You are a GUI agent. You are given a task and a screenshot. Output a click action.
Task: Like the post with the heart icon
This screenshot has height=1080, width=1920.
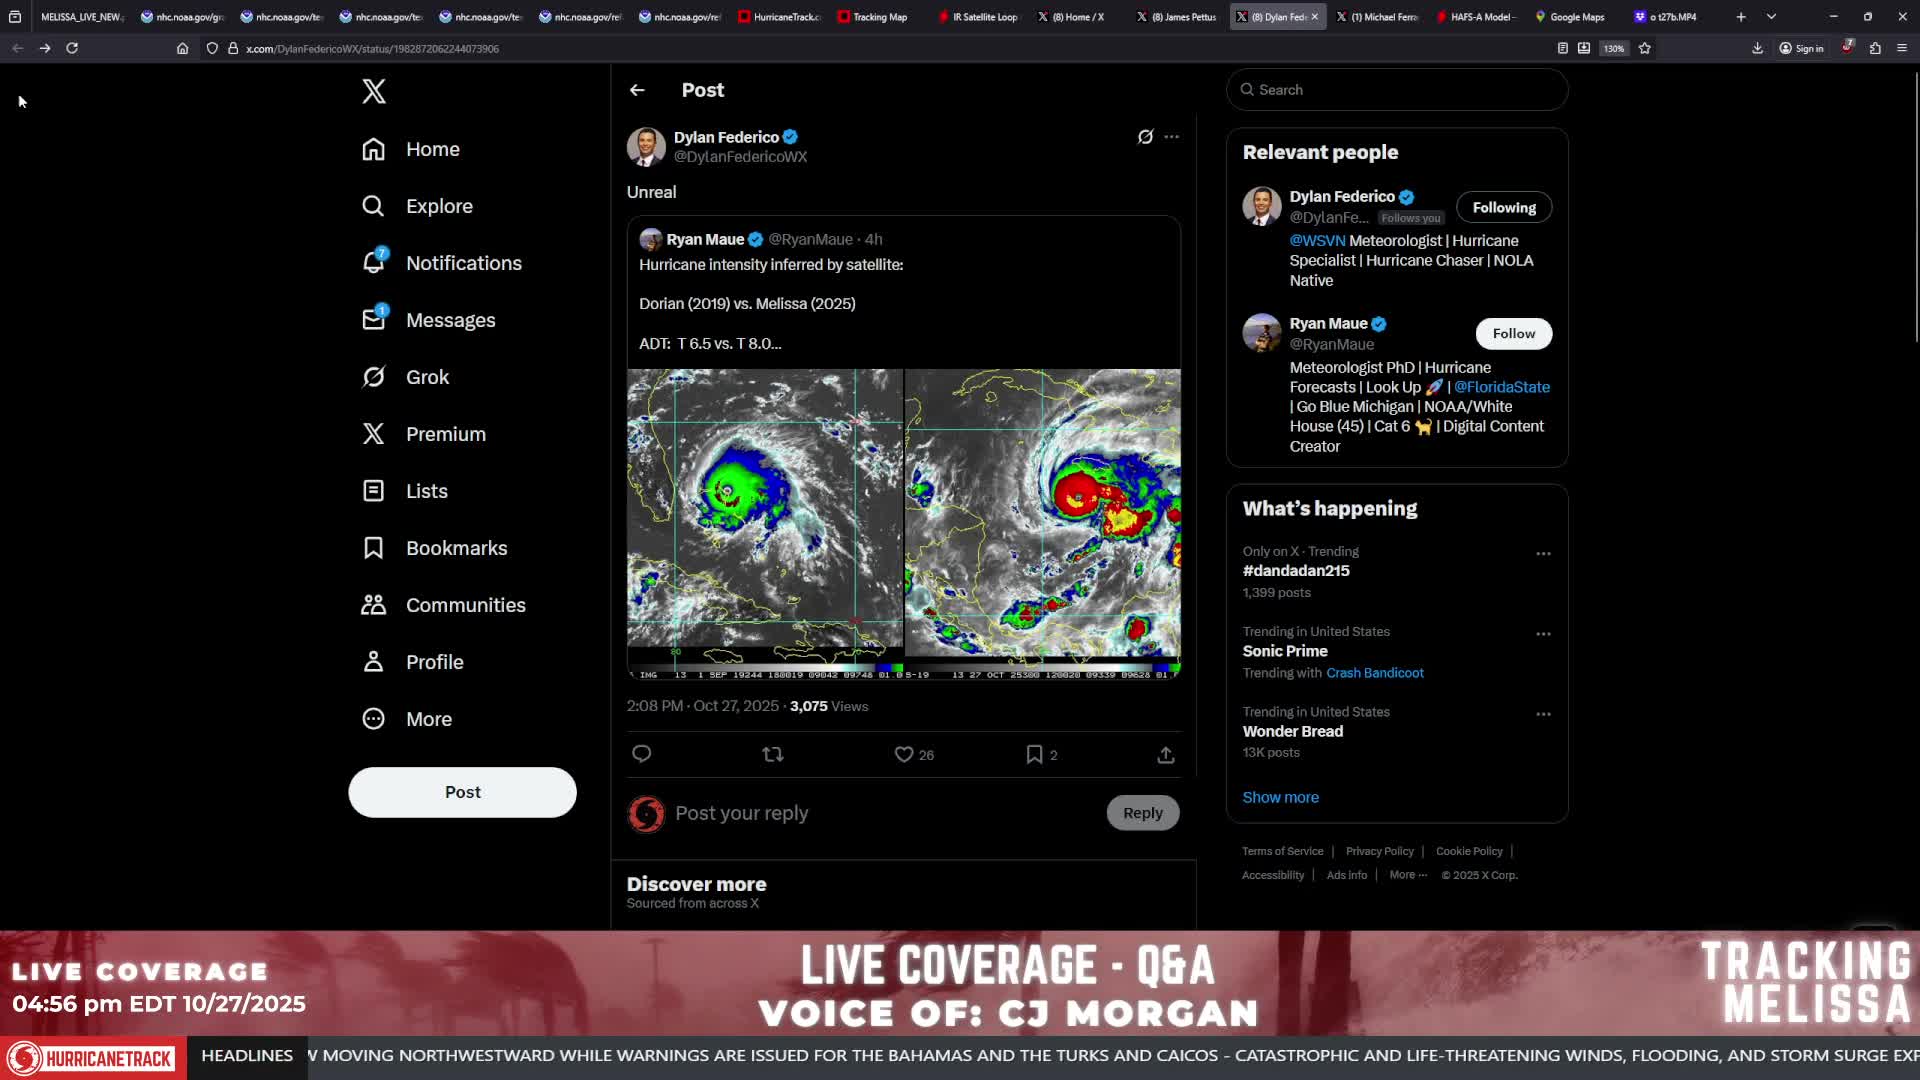click(904, 754)
